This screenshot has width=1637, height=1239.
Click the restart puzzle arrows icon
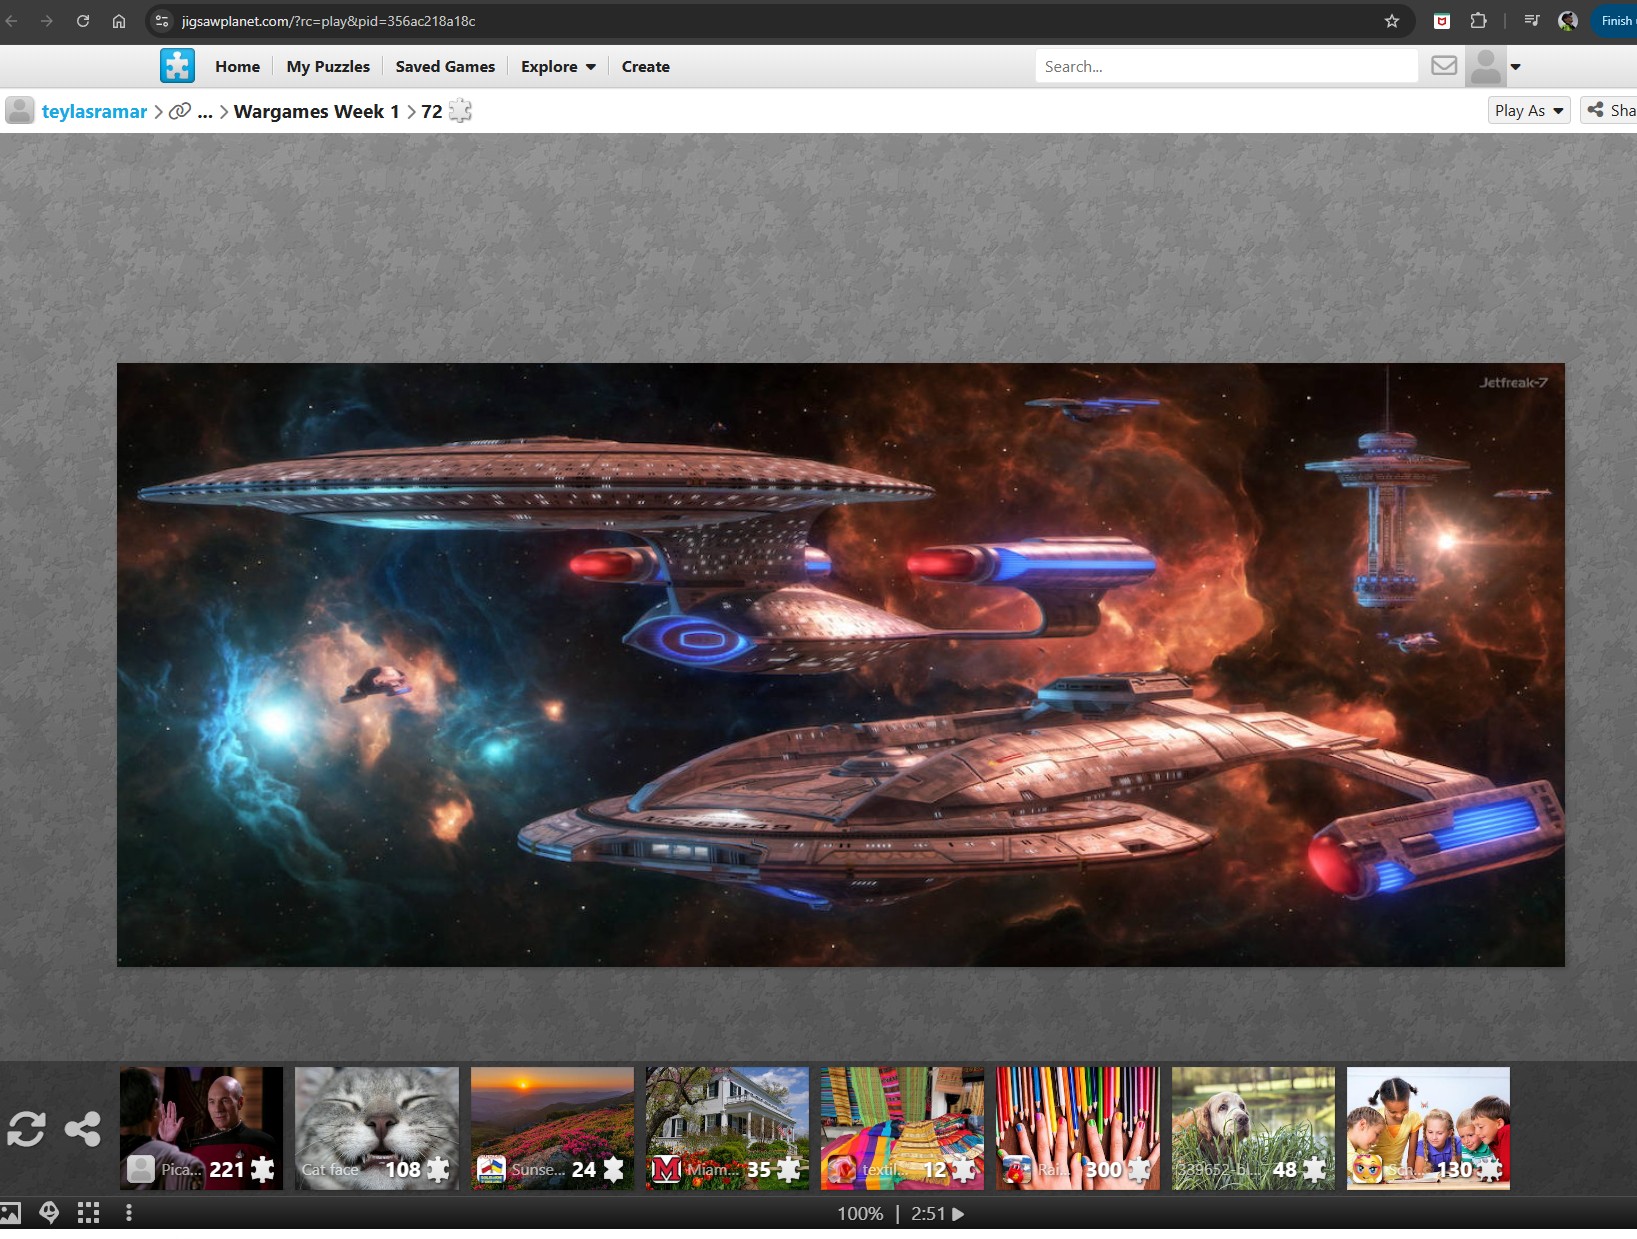26,1129
